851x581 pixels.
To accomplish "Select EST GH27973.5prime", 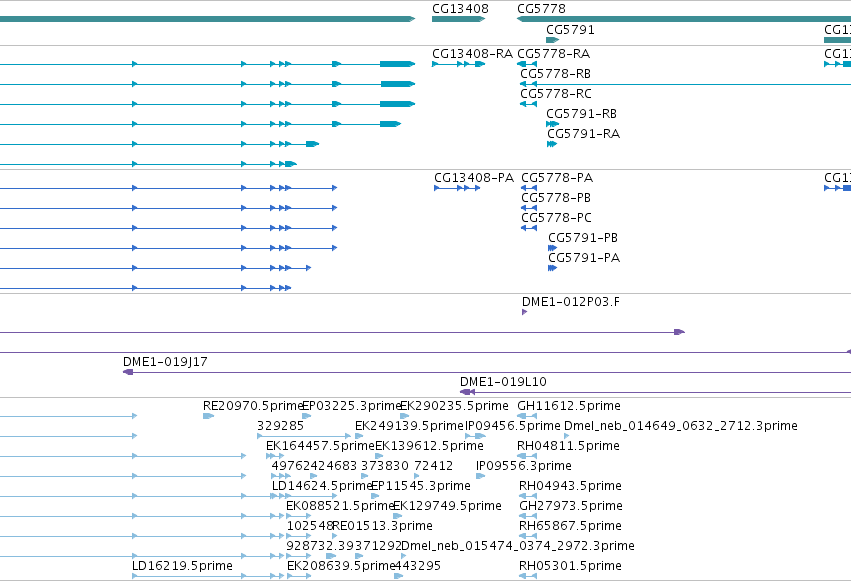I will click(528, 516).
